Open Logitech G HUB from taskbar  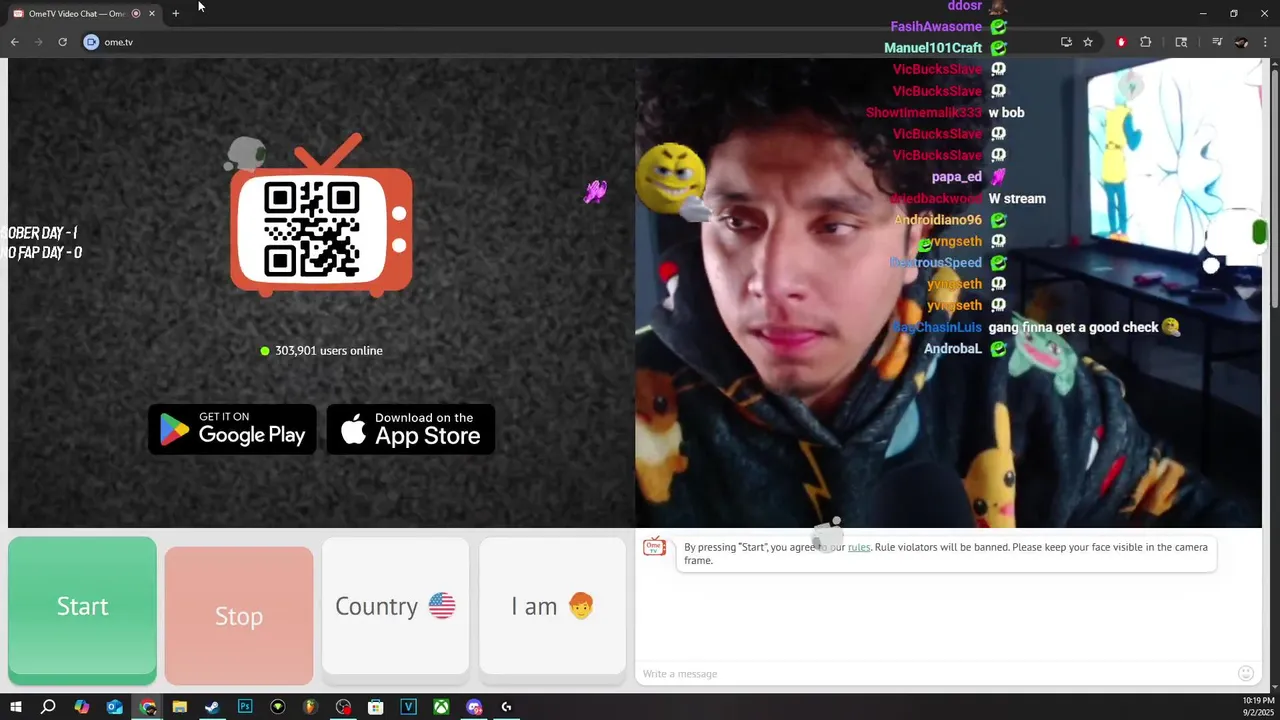coord(506,707)
